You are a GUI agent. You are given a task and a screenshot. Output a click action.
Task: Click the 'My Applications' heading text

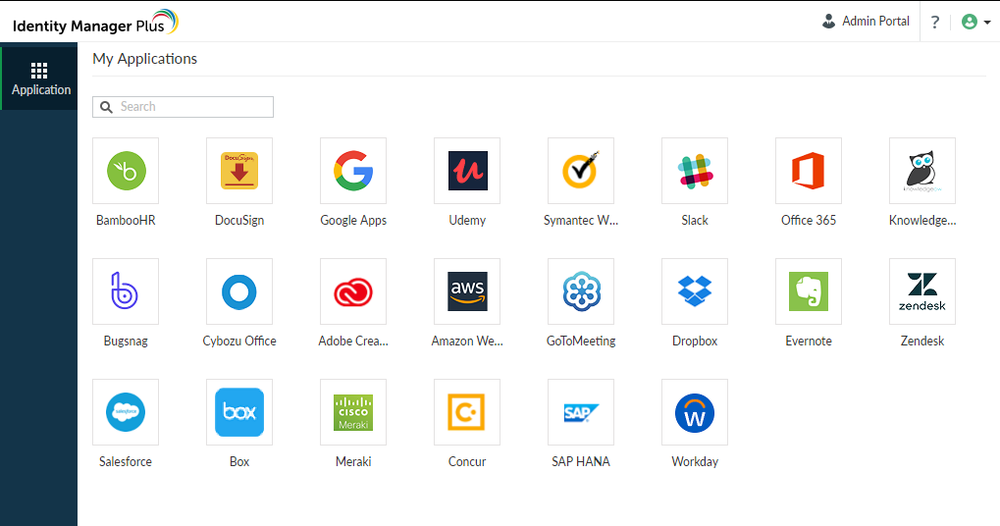pyautogui.click(x=145, y=59)
